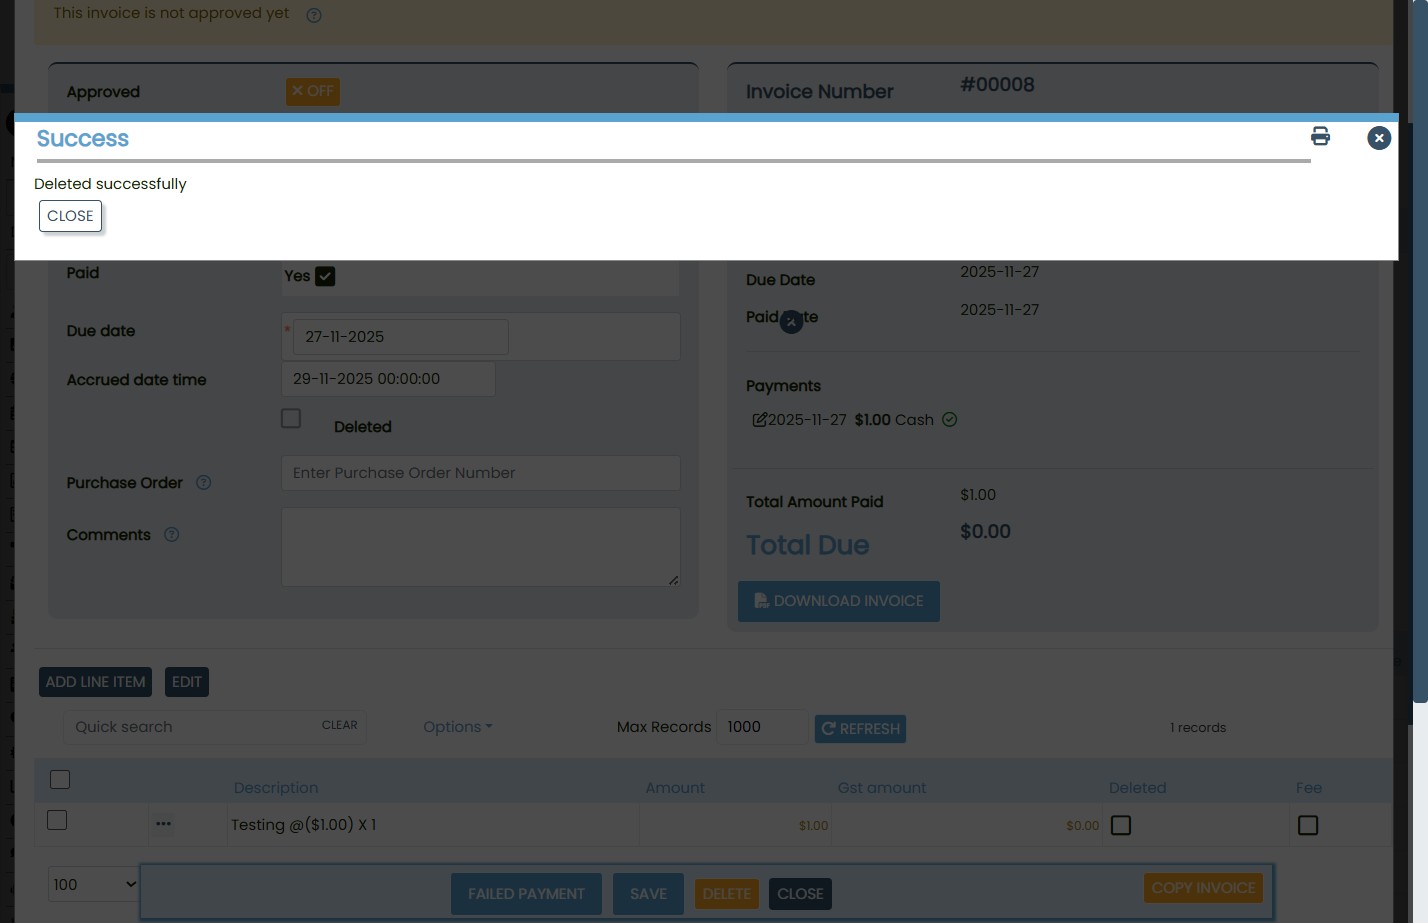Image resolution: width=1428 pixels, height=923 pixels.
Task: Check the Fee checkbox in Testing row
Action: click(1307, 825)
